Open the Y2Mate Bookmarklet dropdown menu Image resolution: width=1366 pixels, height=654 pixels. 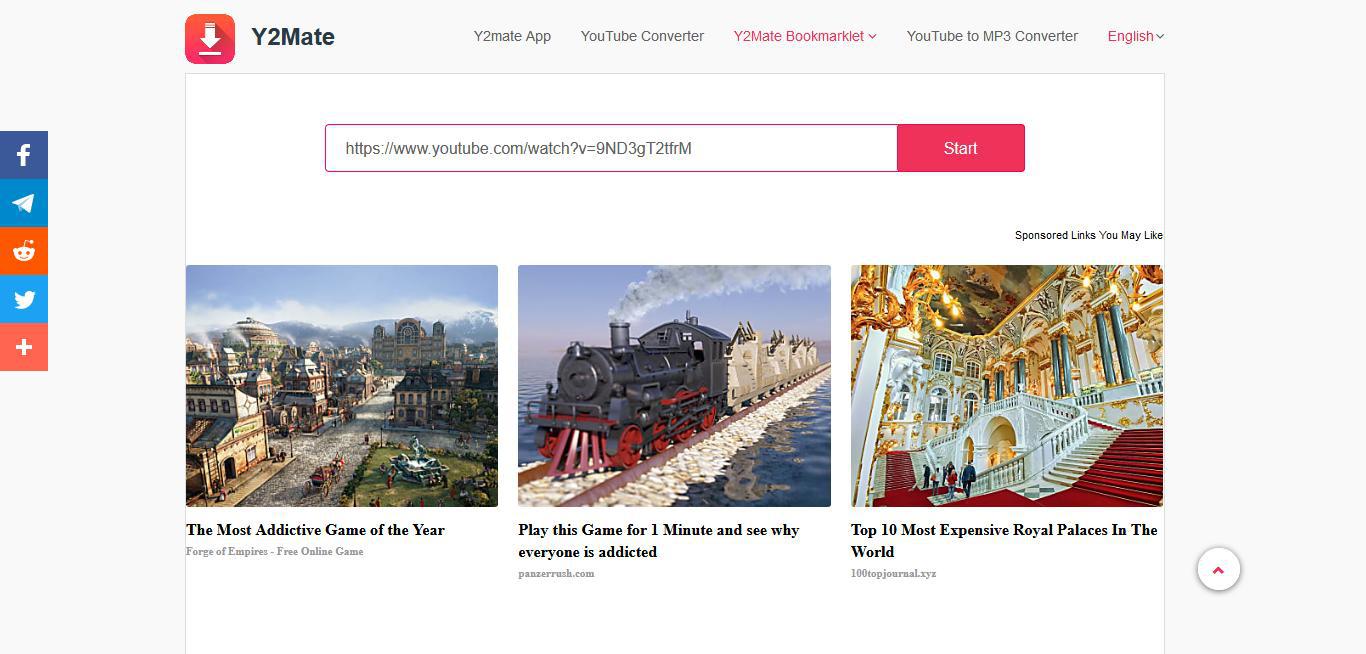[805, 36]
